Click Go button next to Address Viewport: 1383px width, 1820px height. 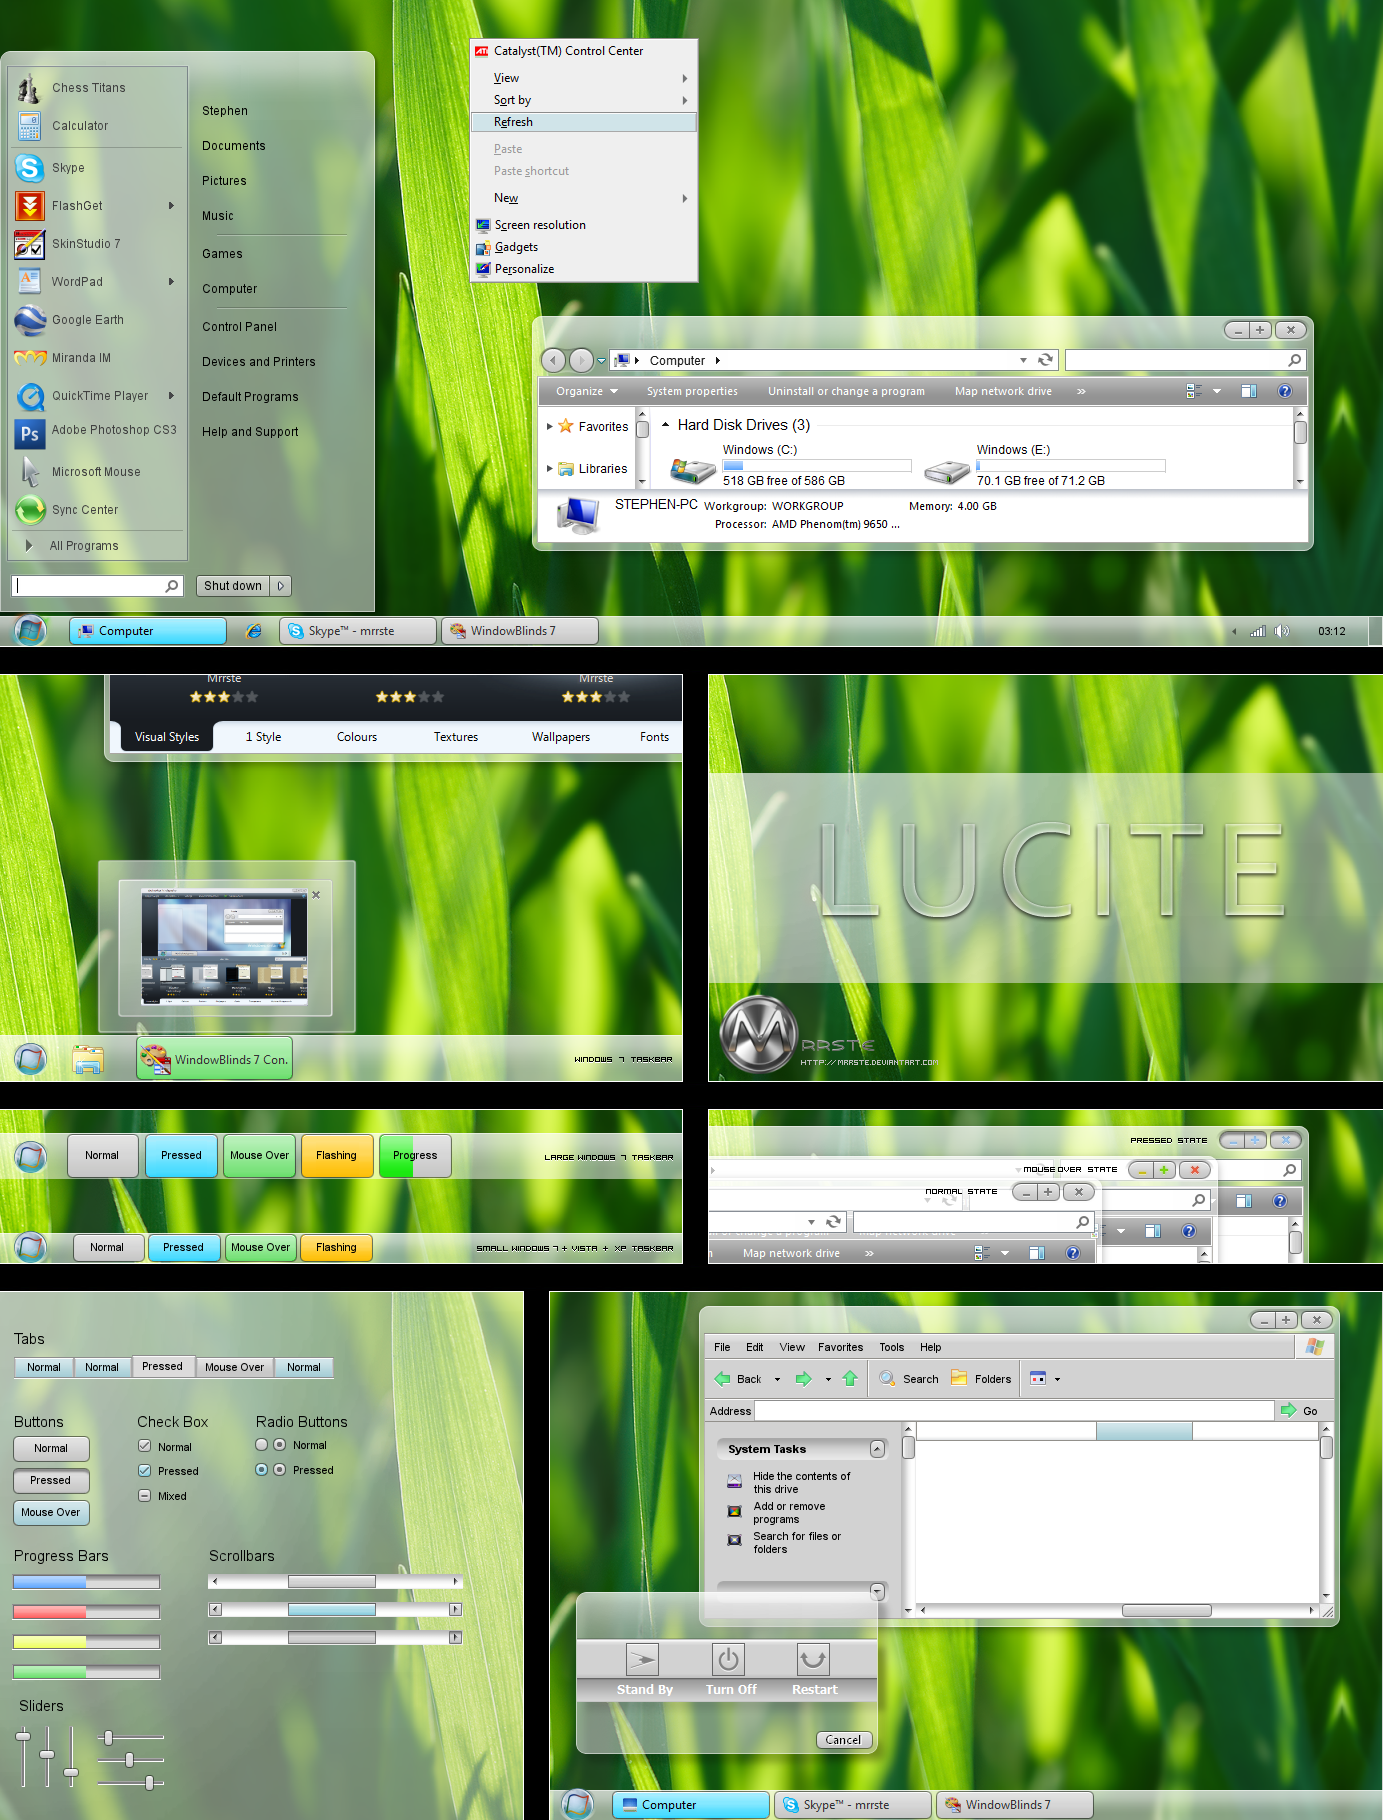[x=1300, y=1410]
